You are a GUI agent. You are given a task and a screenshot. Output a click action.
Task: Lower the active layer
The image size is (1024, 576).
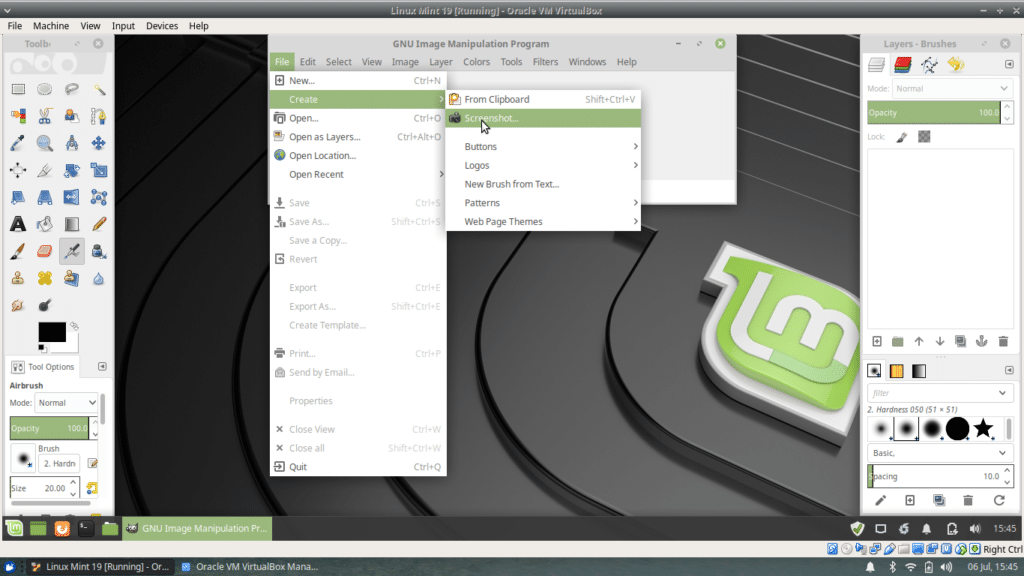coord(940,340)
